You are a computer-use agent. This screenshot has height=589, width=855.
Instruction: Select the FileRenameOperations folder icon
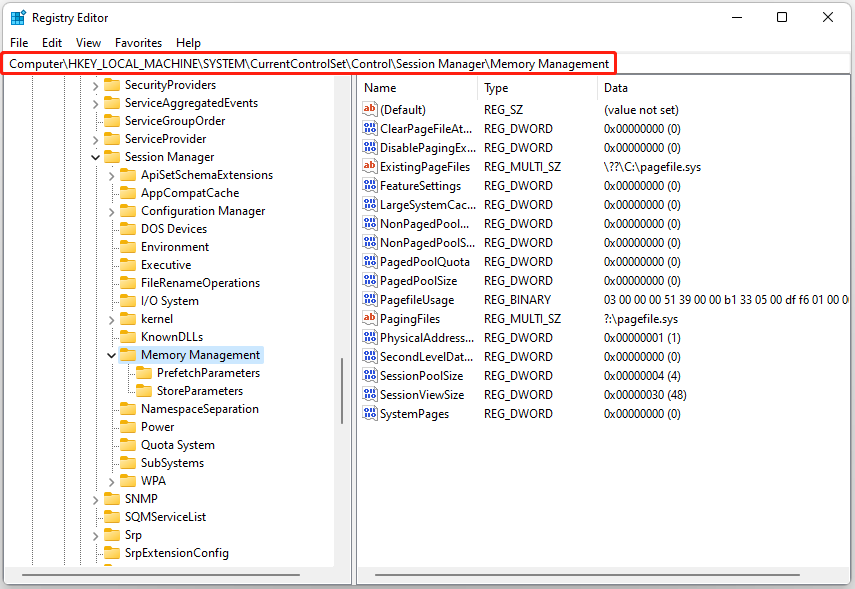click(x=128, y=283)
